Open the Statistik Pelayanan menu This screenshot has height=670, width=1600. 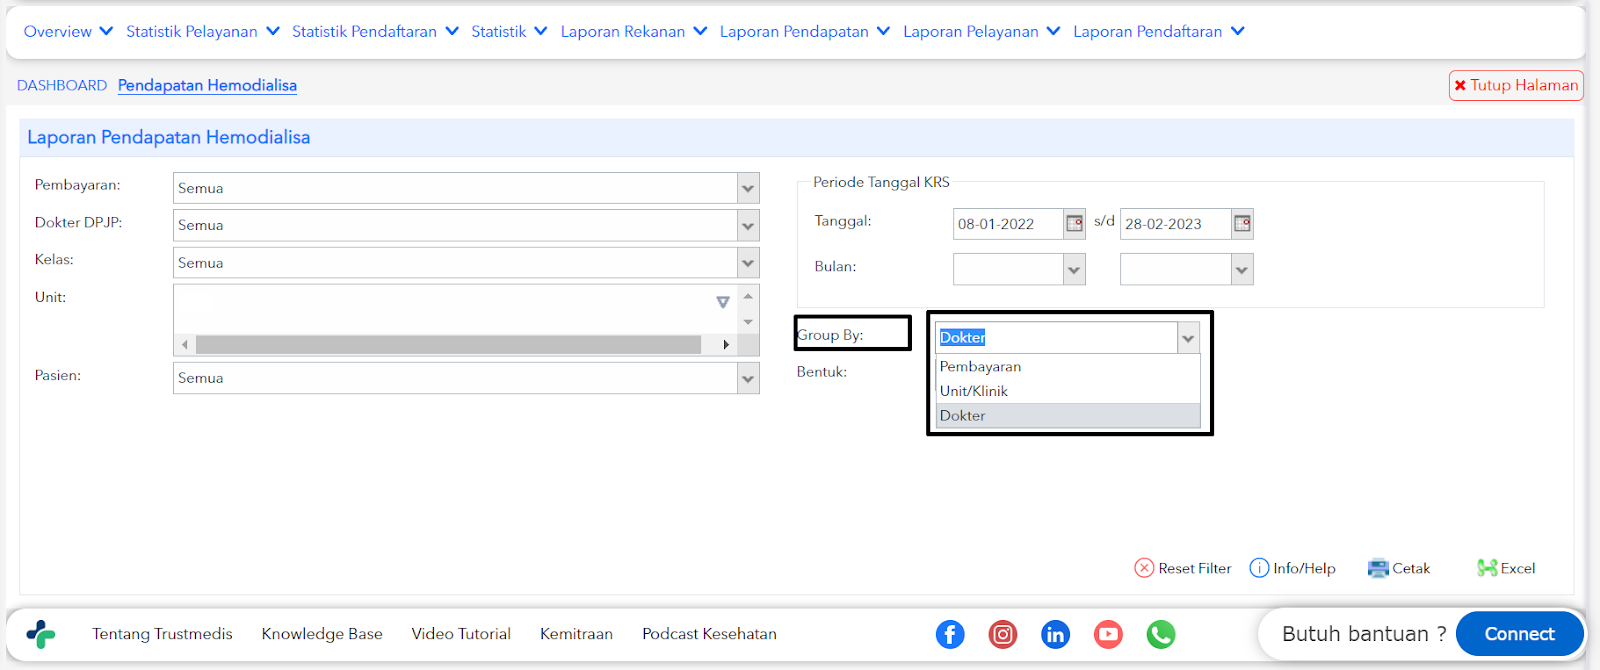click(203, 31)
